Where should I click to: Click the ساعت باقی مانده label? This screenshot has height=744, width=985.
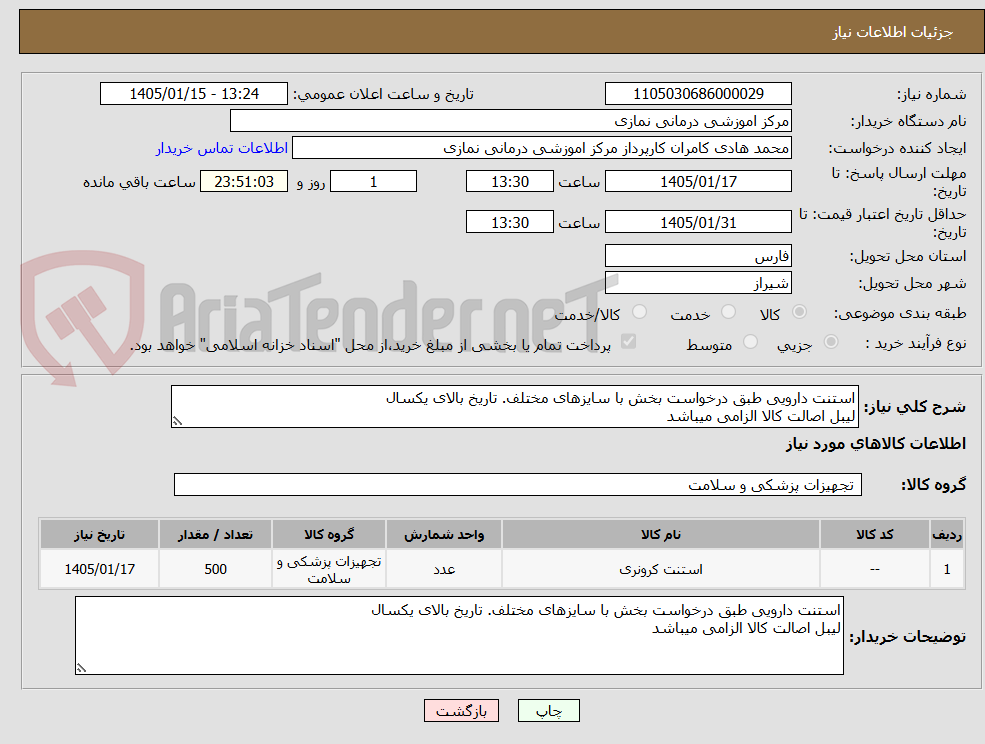pyautogui.click(x=139, y=182)
